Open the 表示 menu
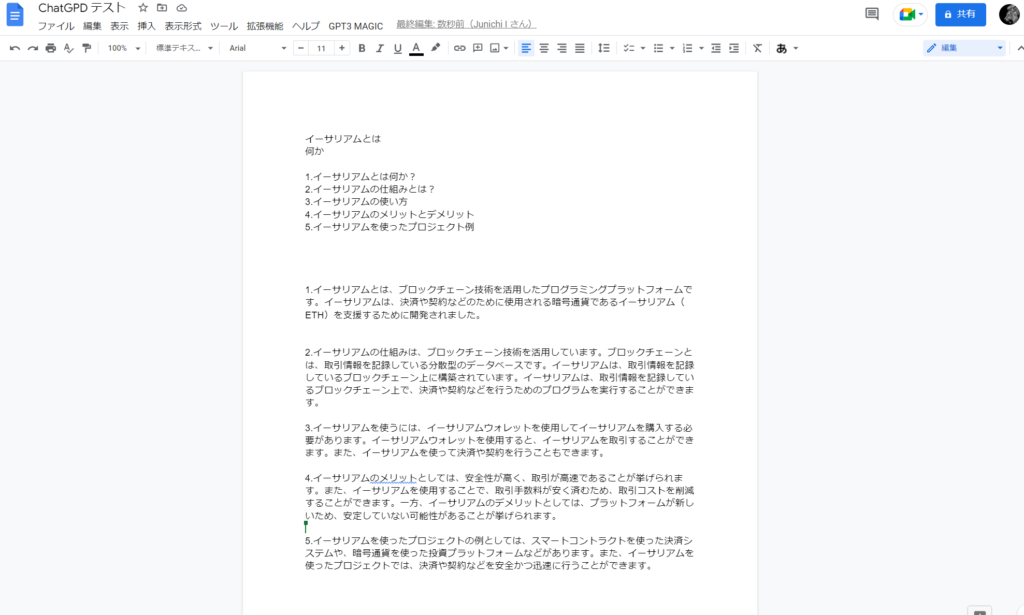The width and height of the screenshot is (1024, 615). [120, 26]
